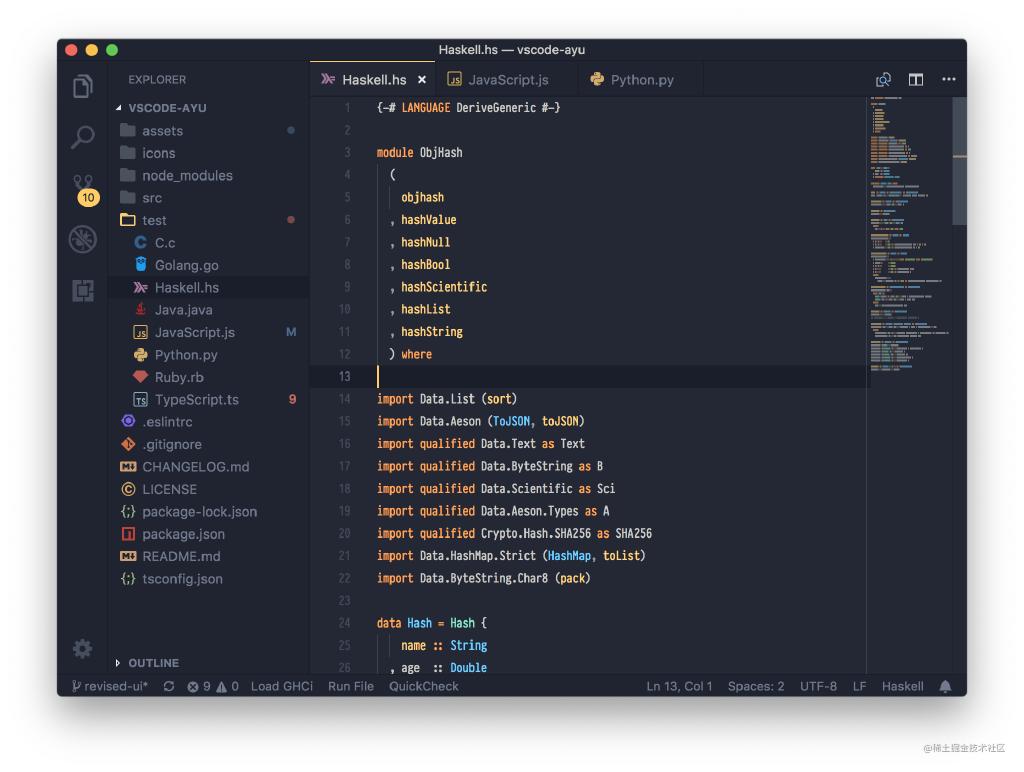This screenshot has height=772, width=1024.
Task: Open the Extensions view icon
Action: [x=83, y=290]
